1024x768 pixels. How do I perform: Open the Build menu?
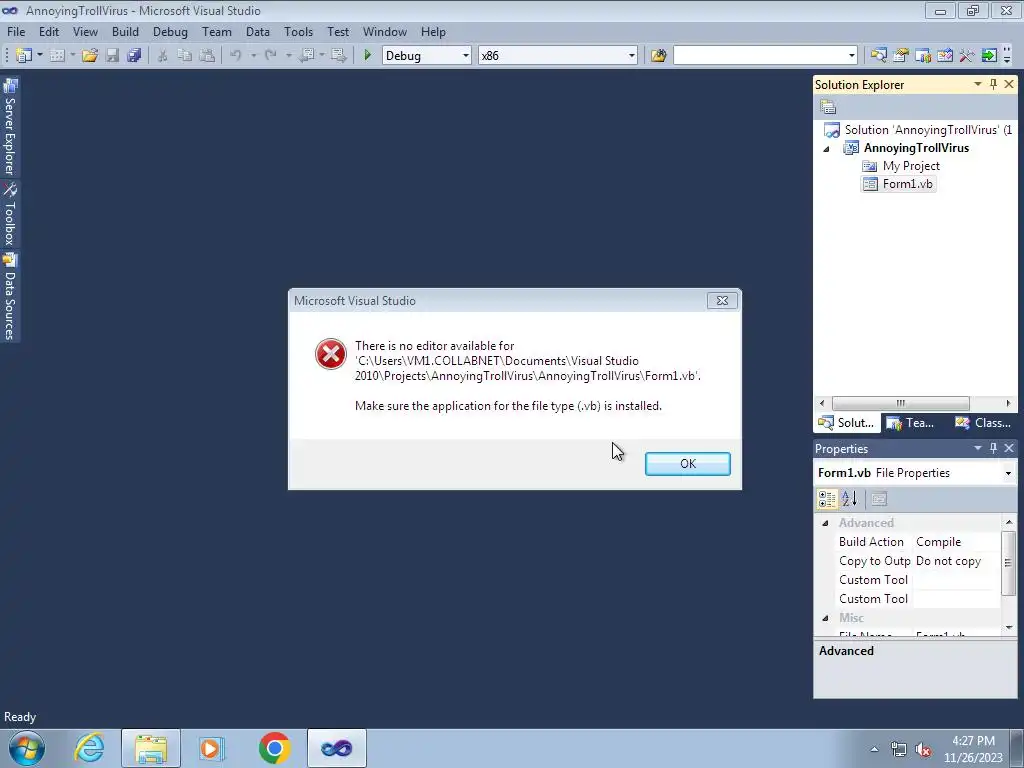(x=125, y=31)
